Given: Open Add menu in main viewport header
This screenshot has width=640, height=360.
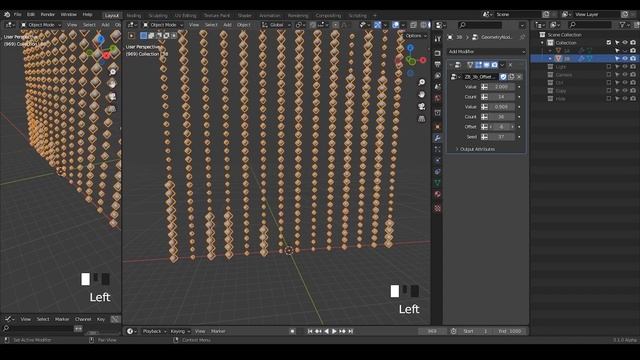Looking at the screenshot, I should (x=227, y=25).
